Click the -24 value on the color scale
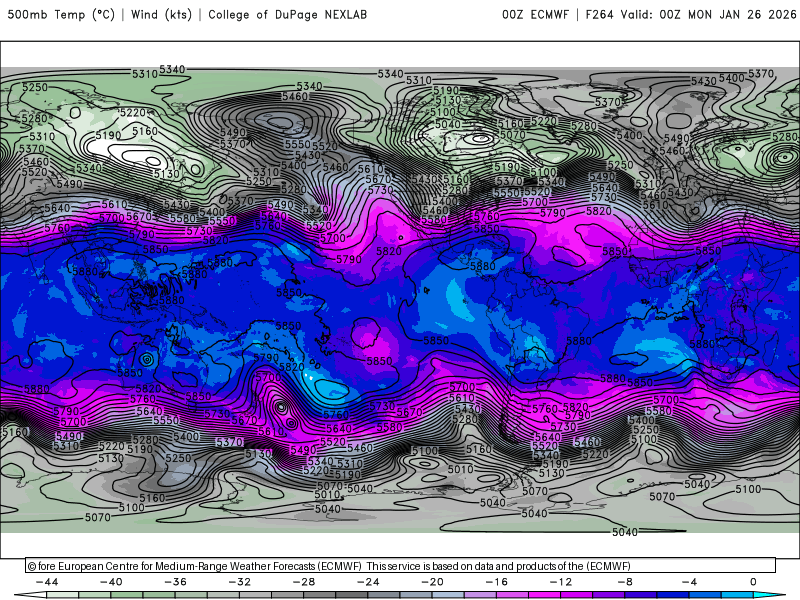The width and height of the screenshot is (800, 600). [368, 582]
